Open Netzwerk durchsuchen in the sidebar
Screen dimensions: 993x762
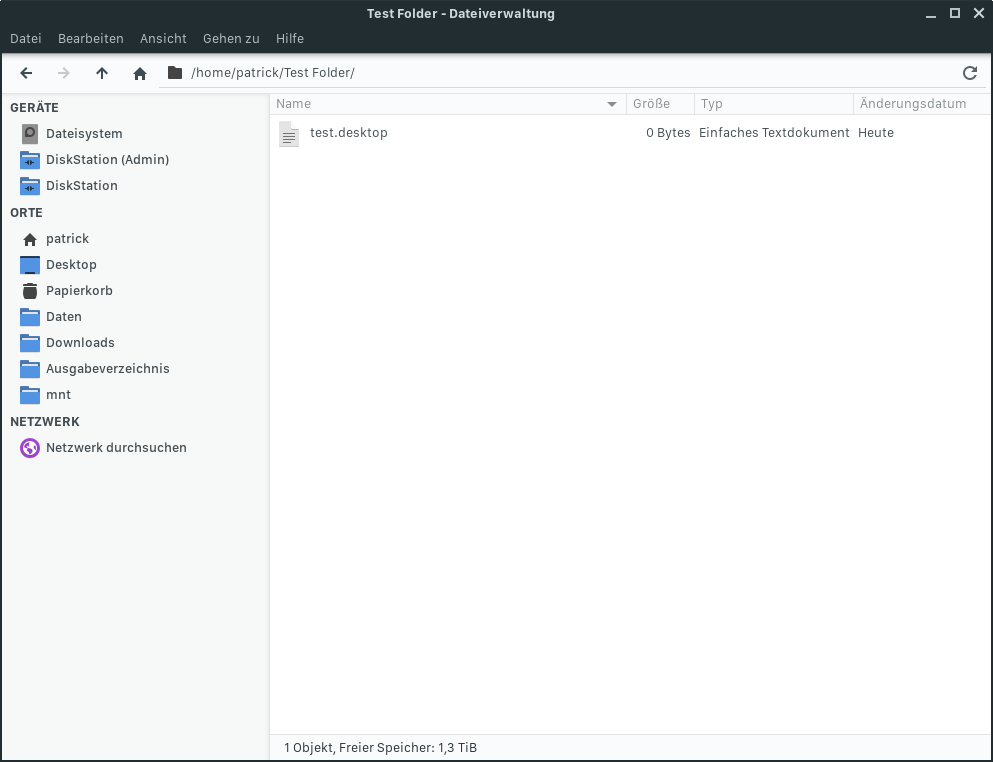click(116, 447)
